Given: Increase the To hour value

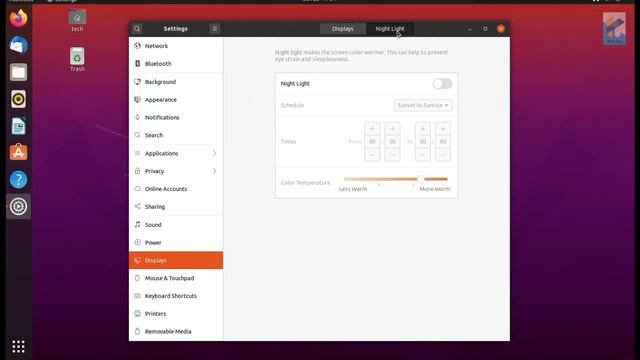Looking at the screenshot, I should click(423, 129).
